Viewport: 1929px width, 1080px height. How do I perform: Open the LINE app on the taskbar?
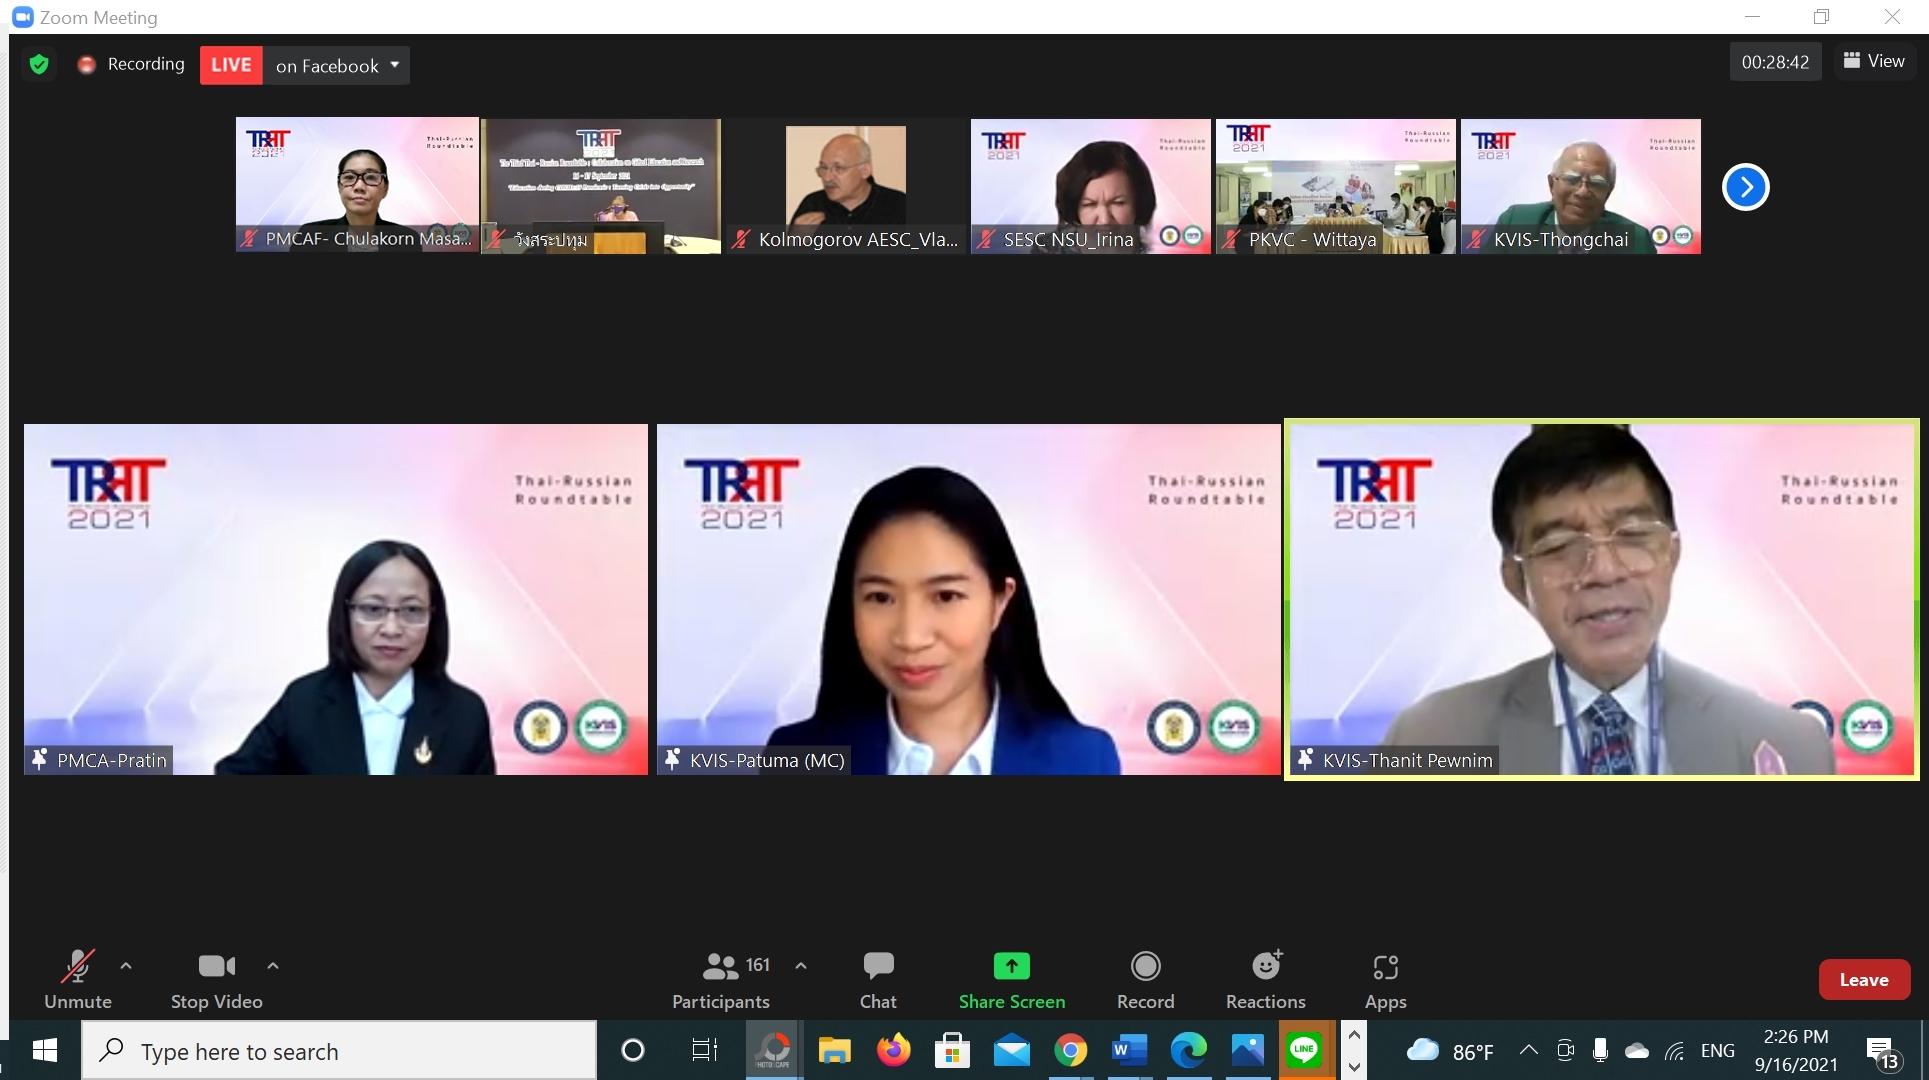(x=1305, y=1050)
